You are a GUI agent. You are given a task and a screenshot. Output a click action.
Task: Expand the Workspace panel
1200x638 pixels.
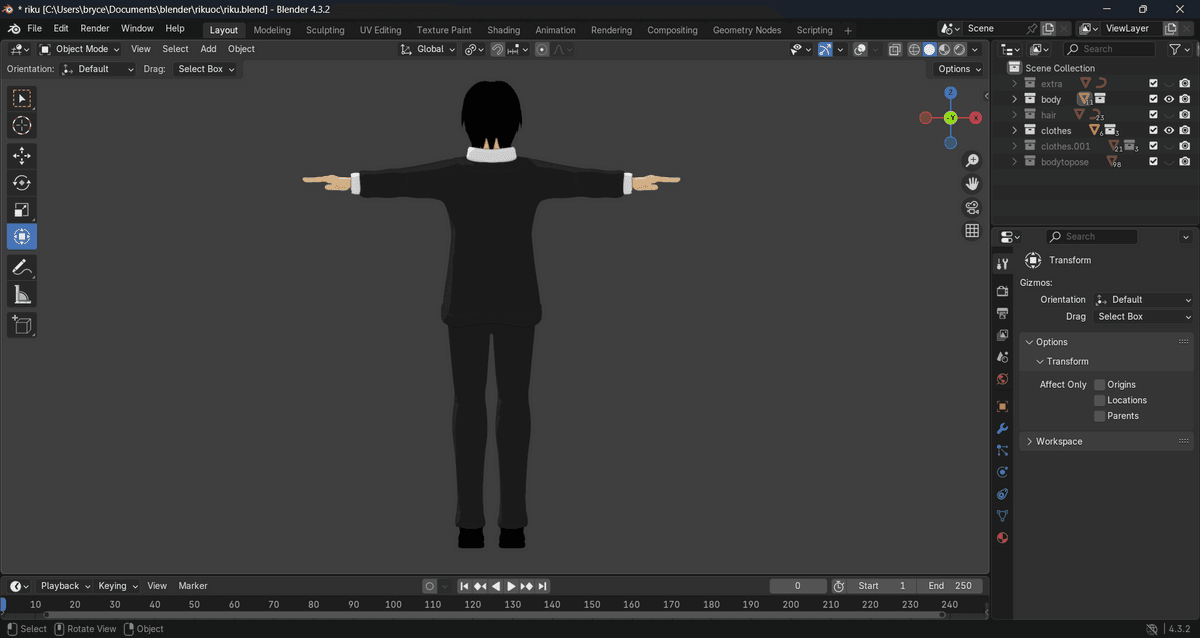click(x=1059, y=441)
